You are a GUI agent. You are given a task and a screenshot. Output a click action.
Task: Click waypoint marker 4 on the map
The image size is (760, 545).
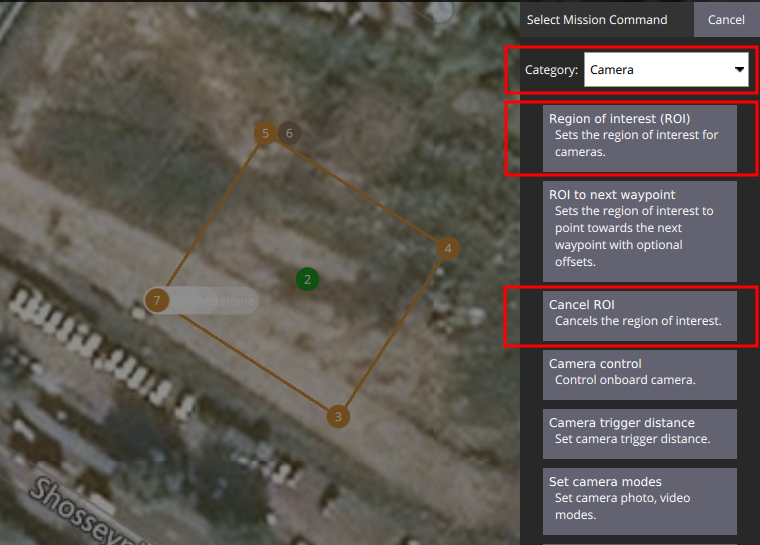[x=448, y=248]
